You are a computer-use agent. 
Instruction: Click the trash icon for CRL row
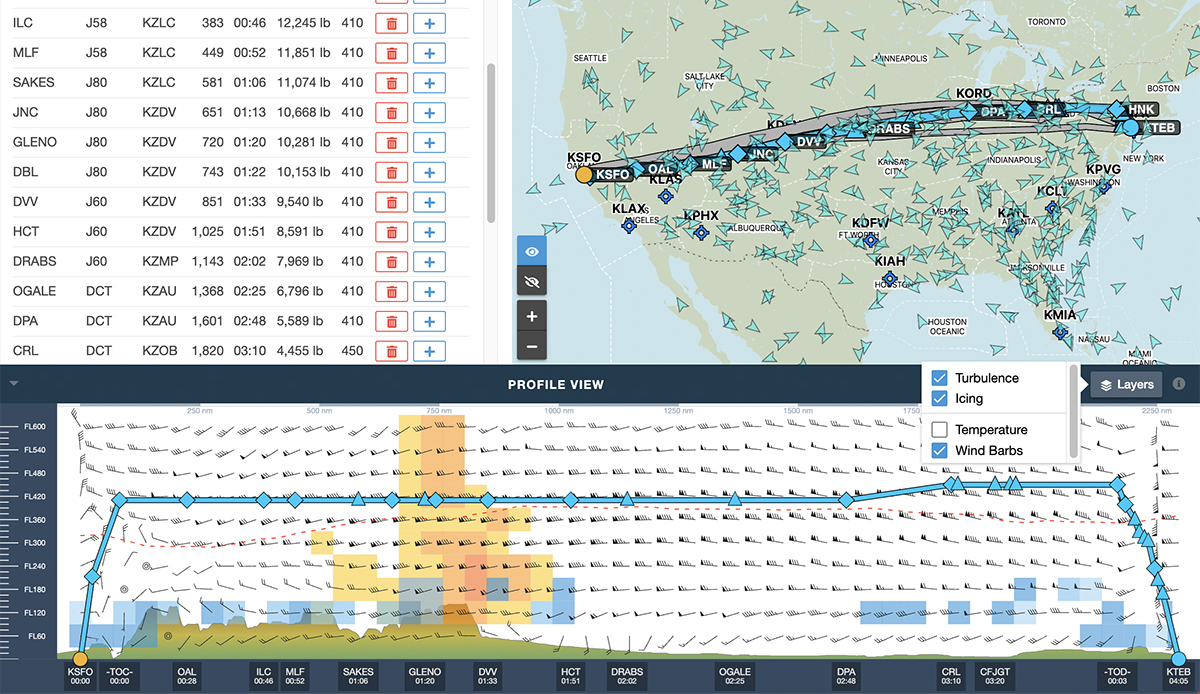pos(391,351)
